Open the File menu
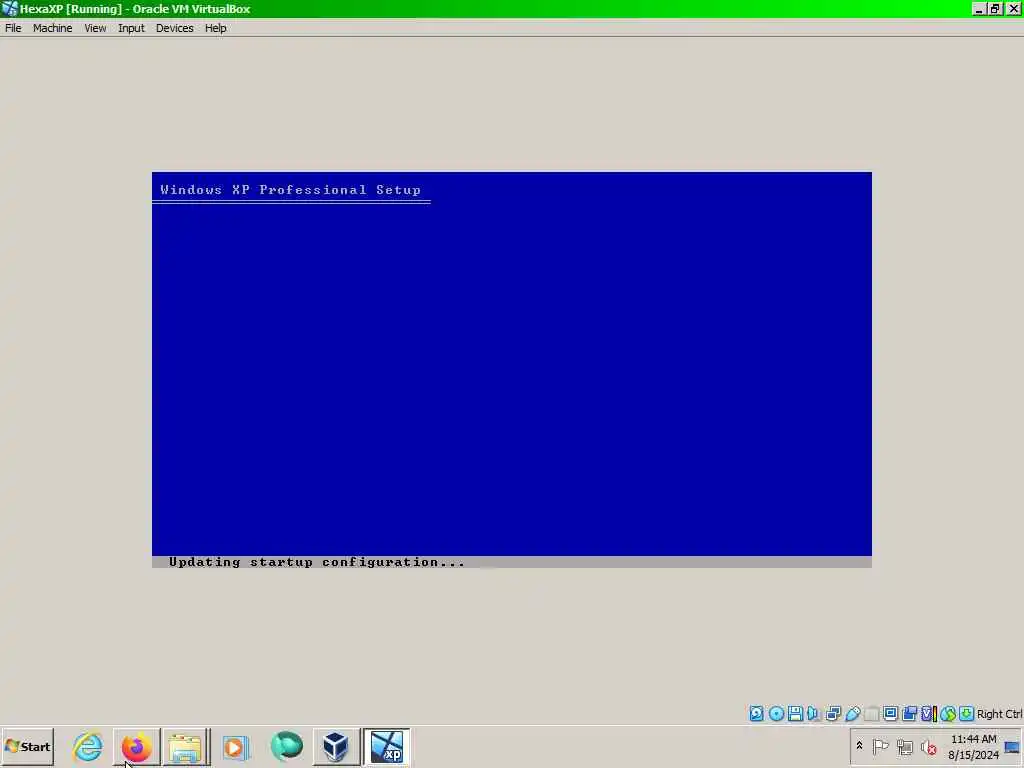Screen dimensions: 1024x768 click(x=13, y=28)
